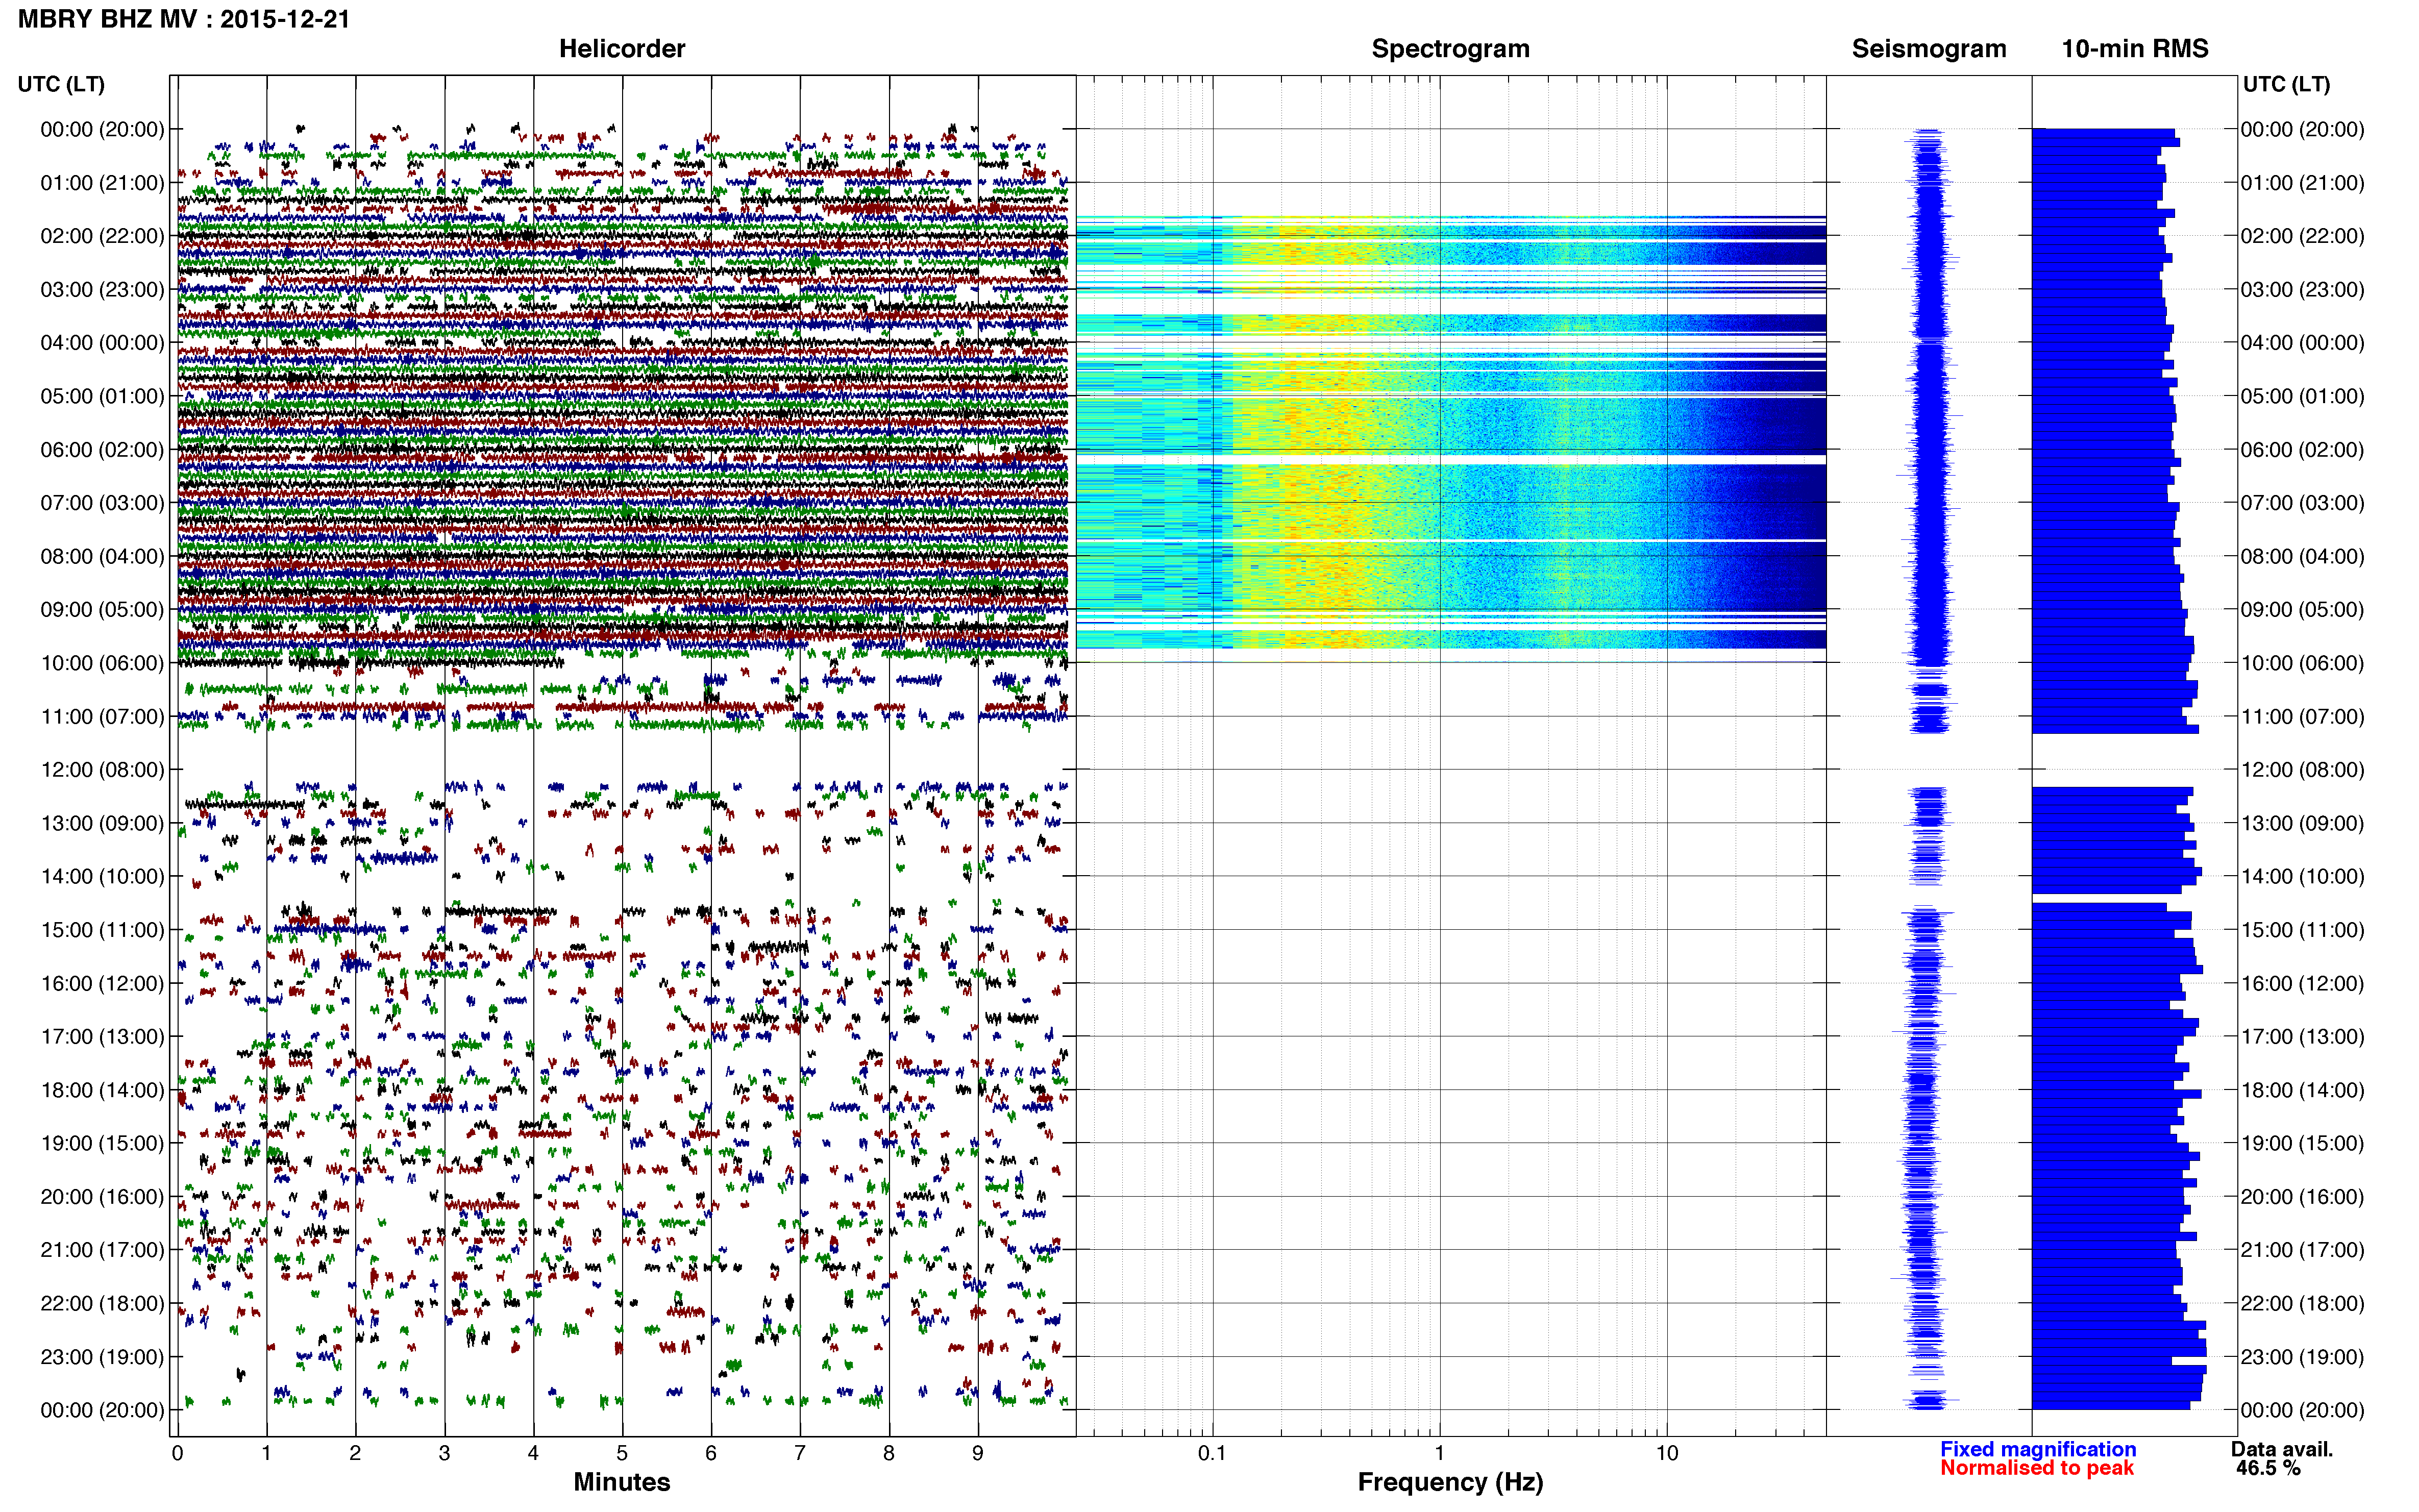Click the 'Data avail.' label
This screenshot has height=1512, width=2419.
pos(2282,1449)
